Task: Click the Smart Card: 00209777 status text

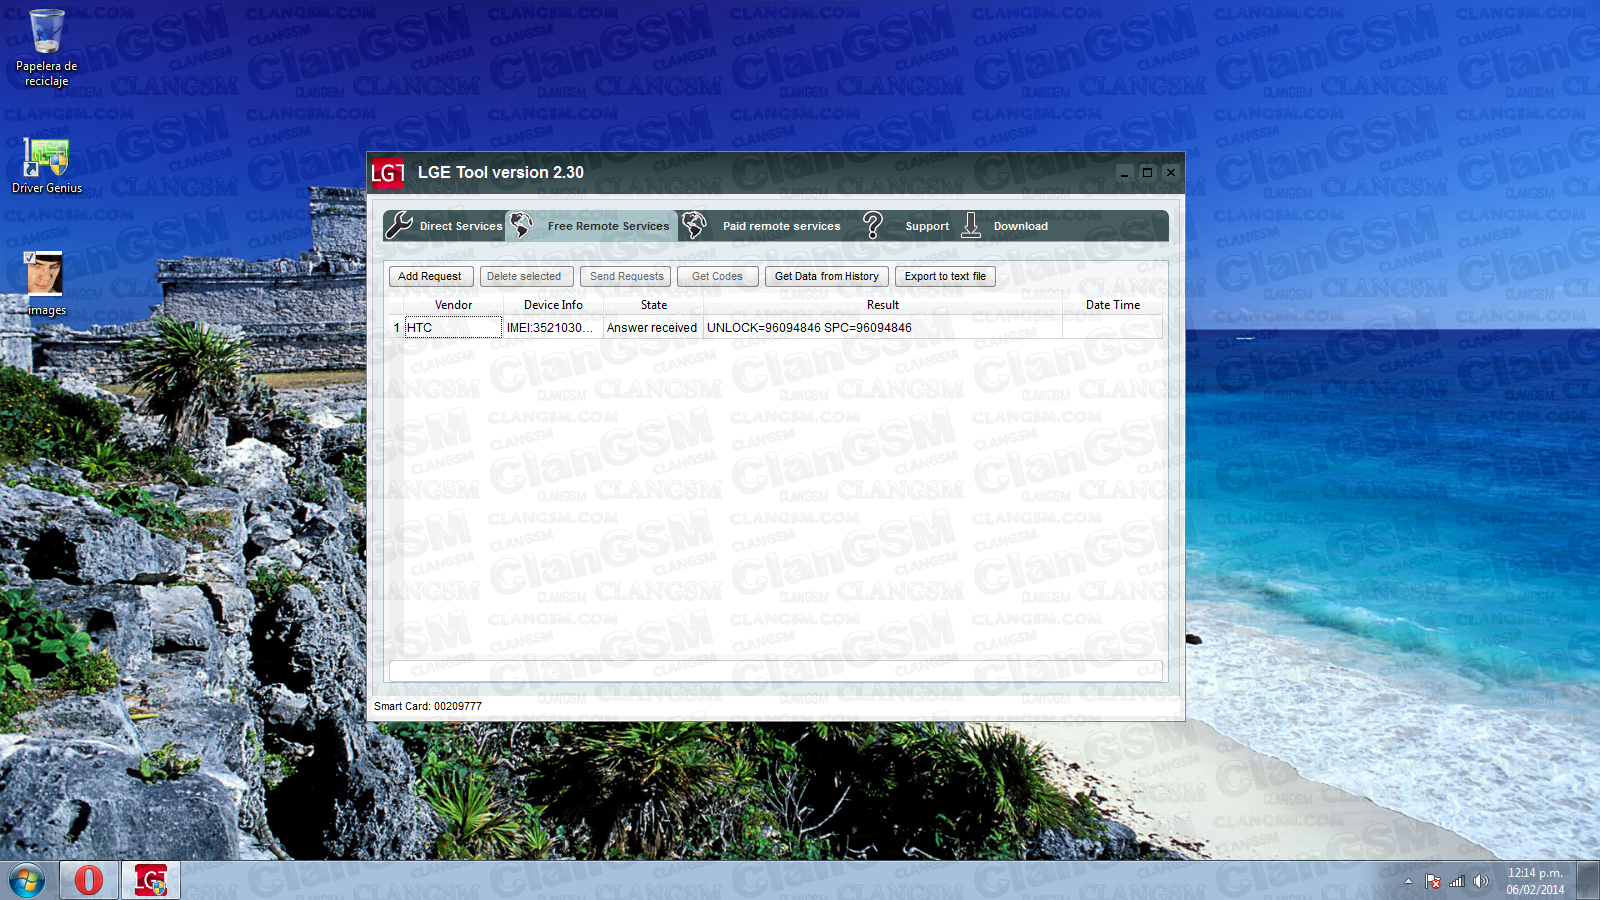Action: (x=428, y=706)
